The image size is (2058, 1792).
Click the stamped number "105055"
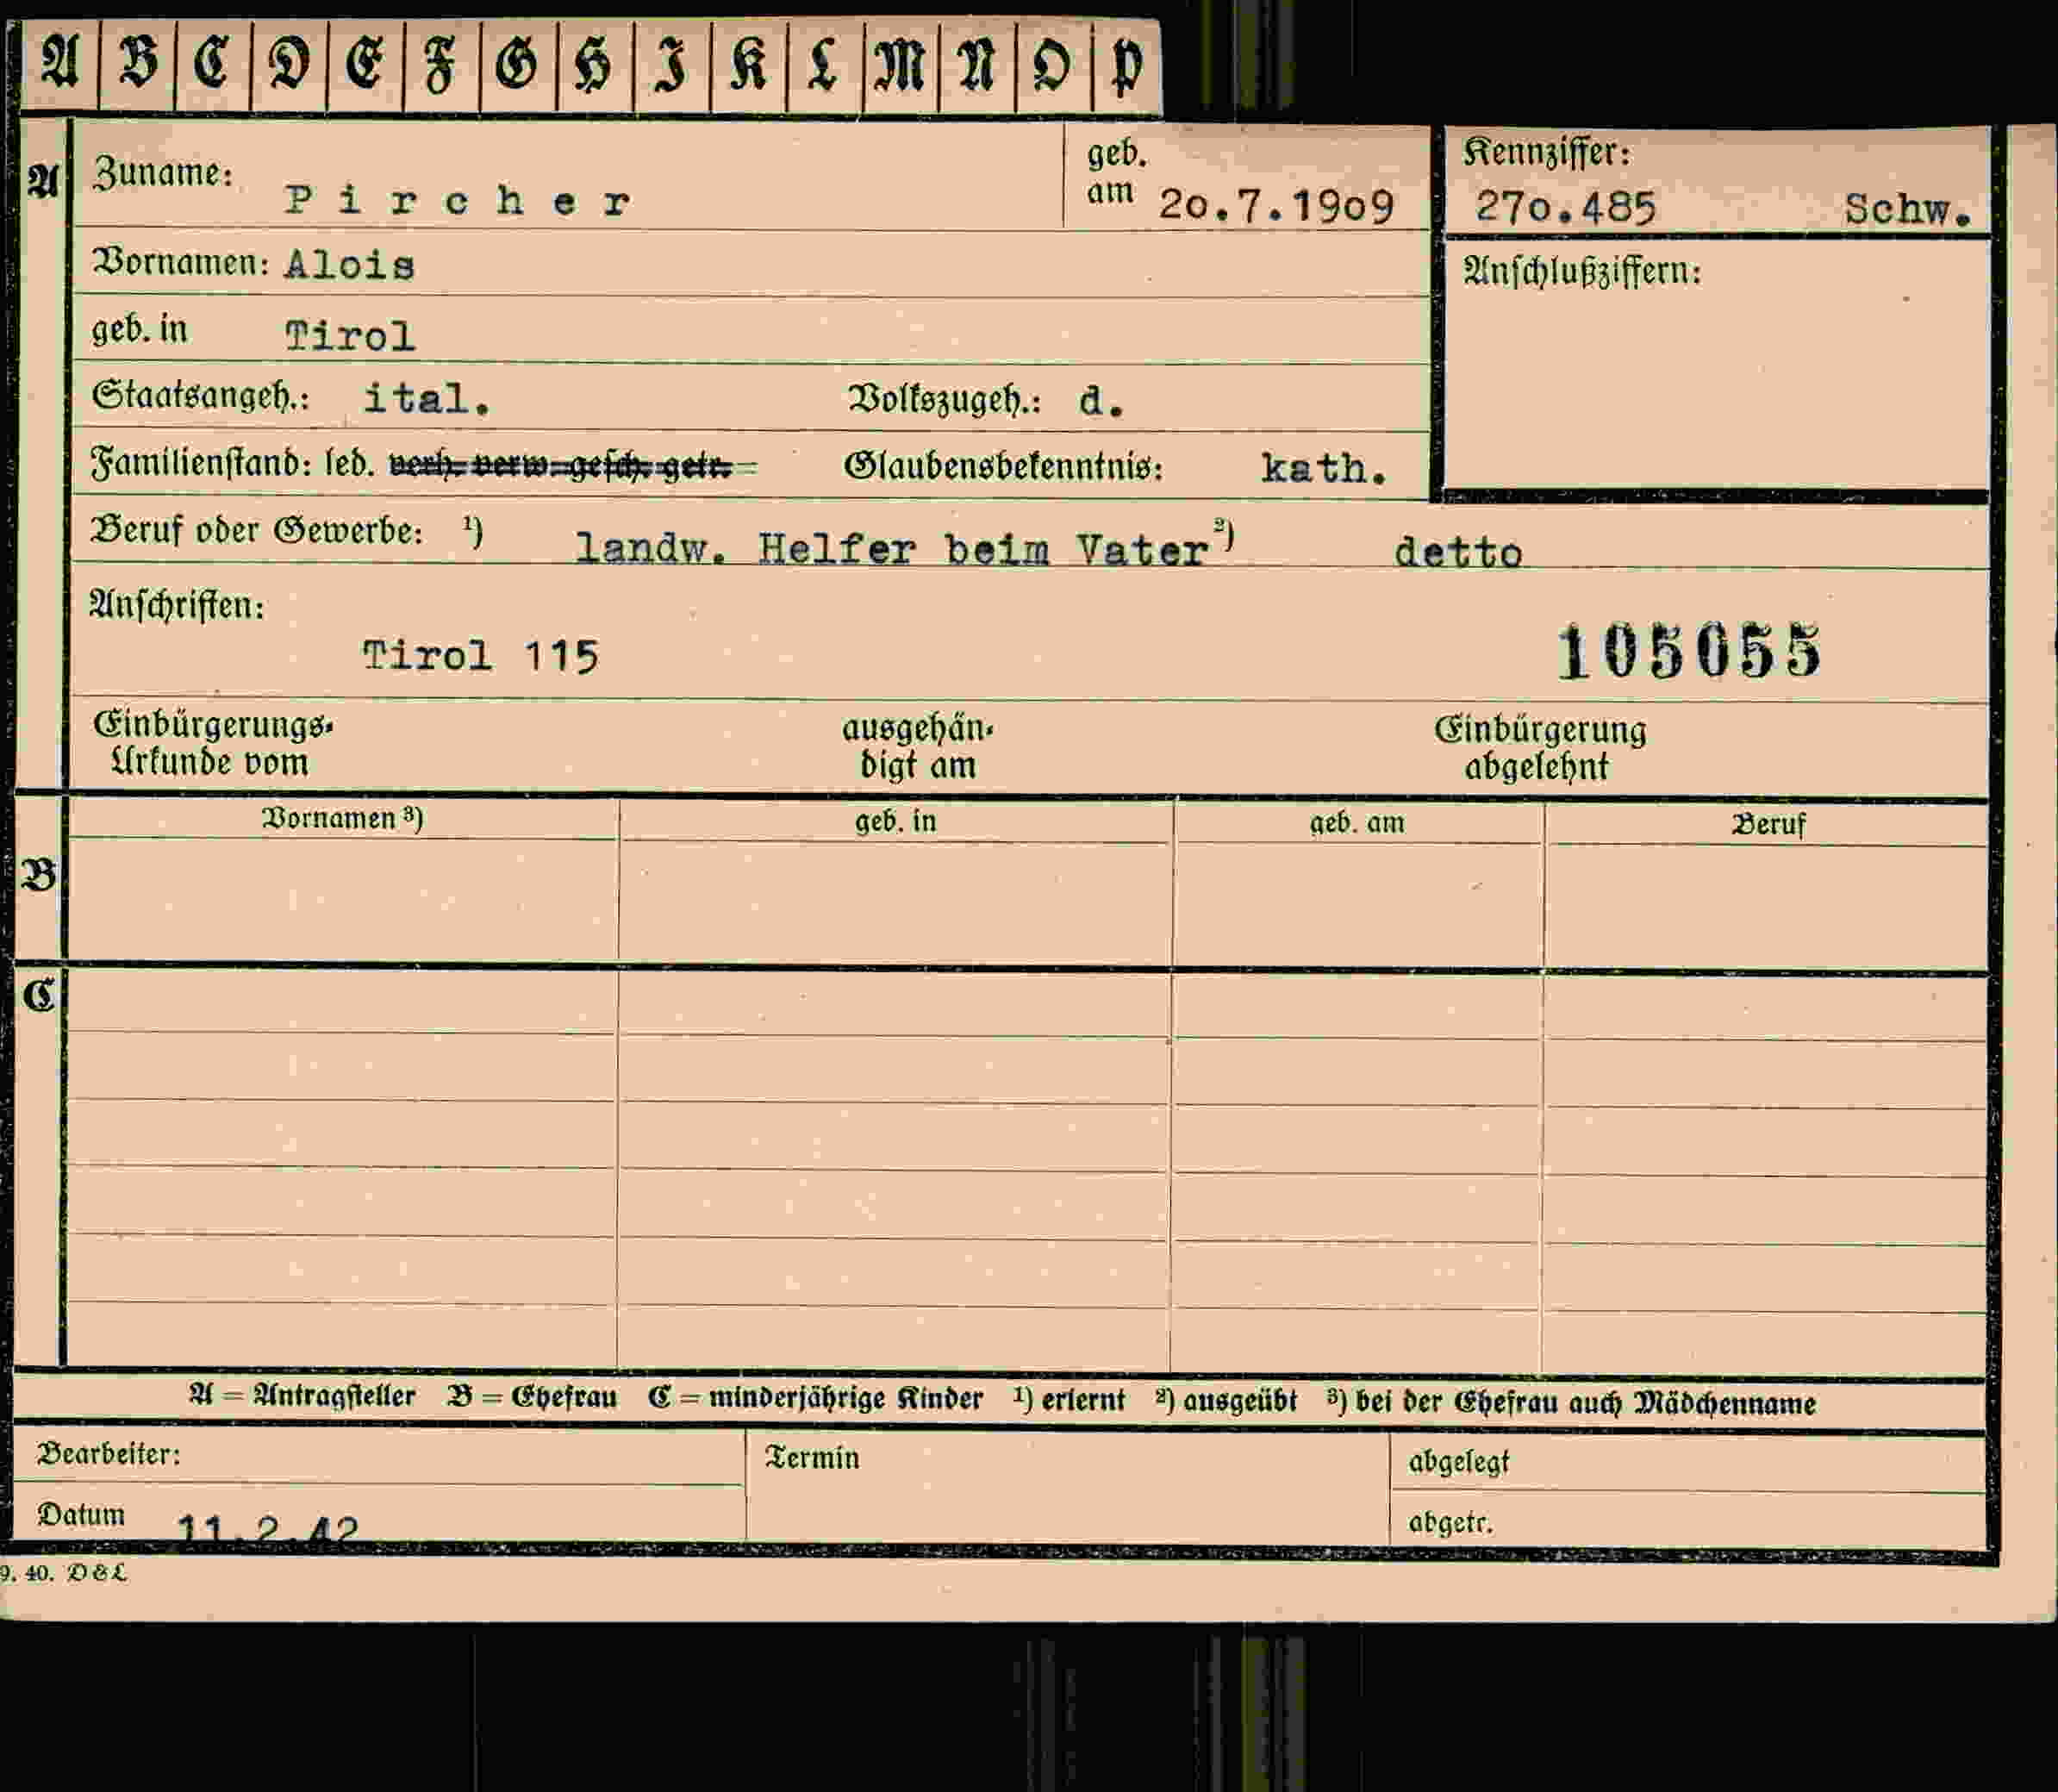[1689, 652]
